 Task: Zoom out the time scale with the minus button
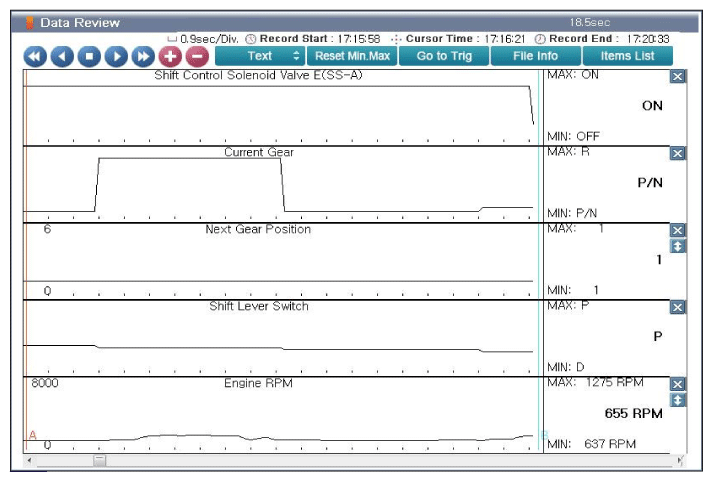pos(198,57)
